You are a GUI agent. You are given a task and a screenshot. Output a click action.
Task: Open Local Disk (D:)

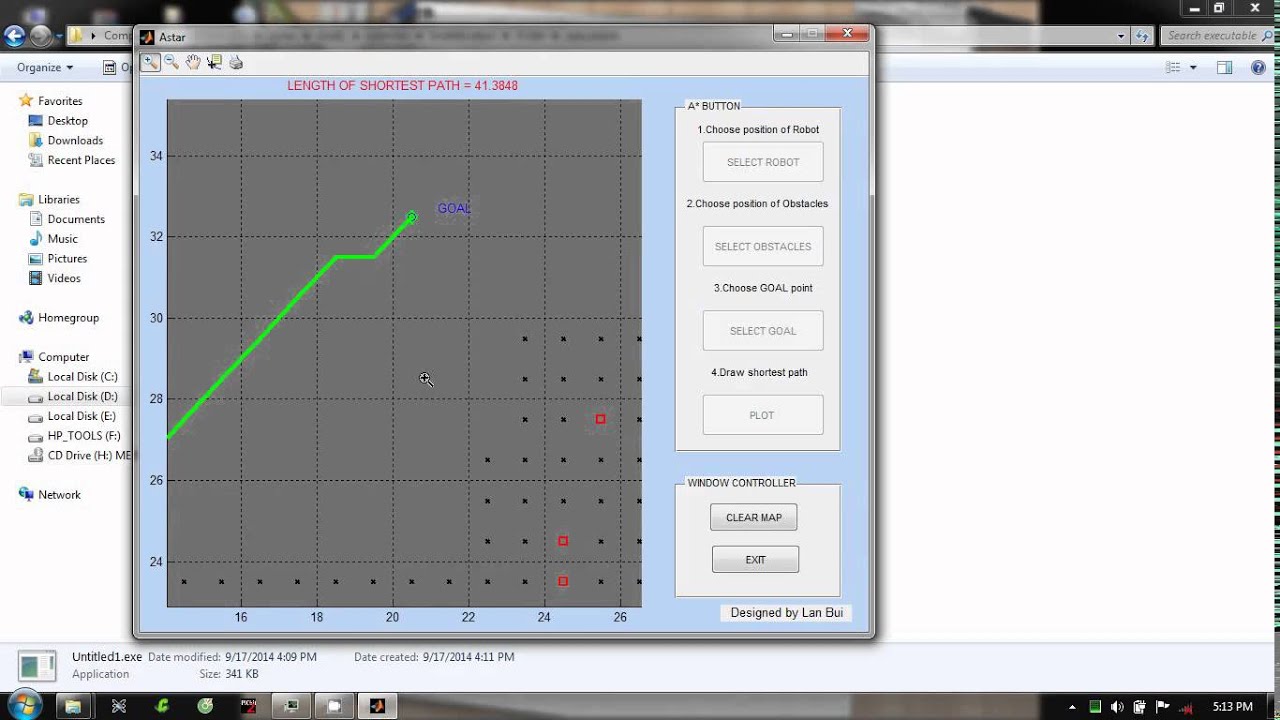[x=82, y=397]
